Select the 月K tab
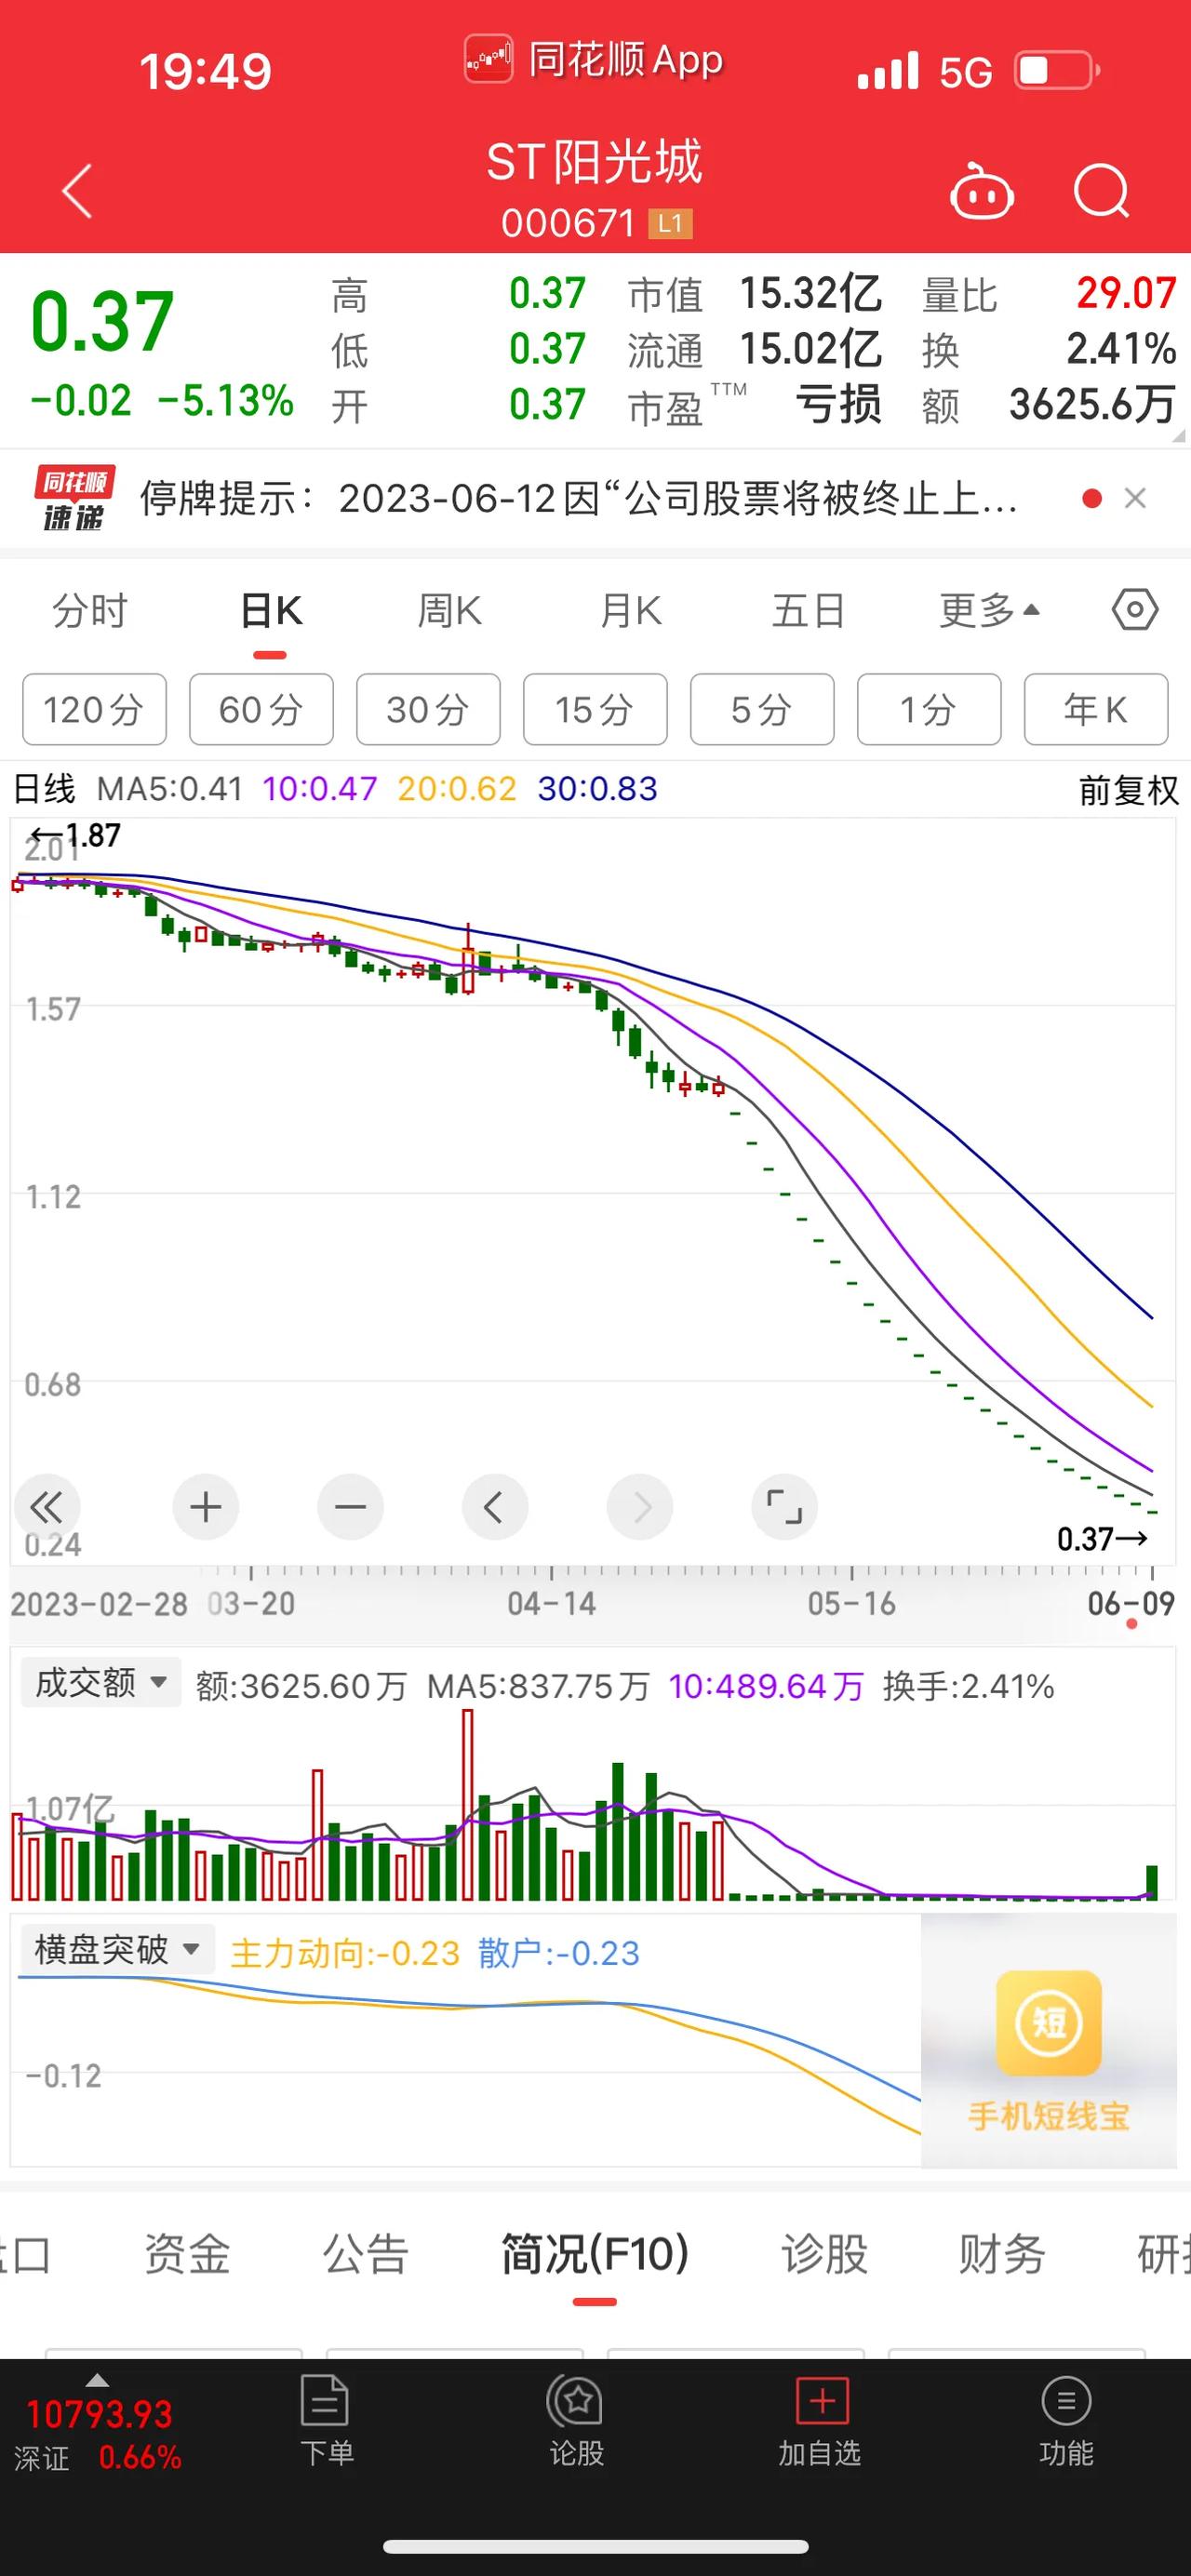This screenshot has width=1191, height=2576. click(630, 610)
